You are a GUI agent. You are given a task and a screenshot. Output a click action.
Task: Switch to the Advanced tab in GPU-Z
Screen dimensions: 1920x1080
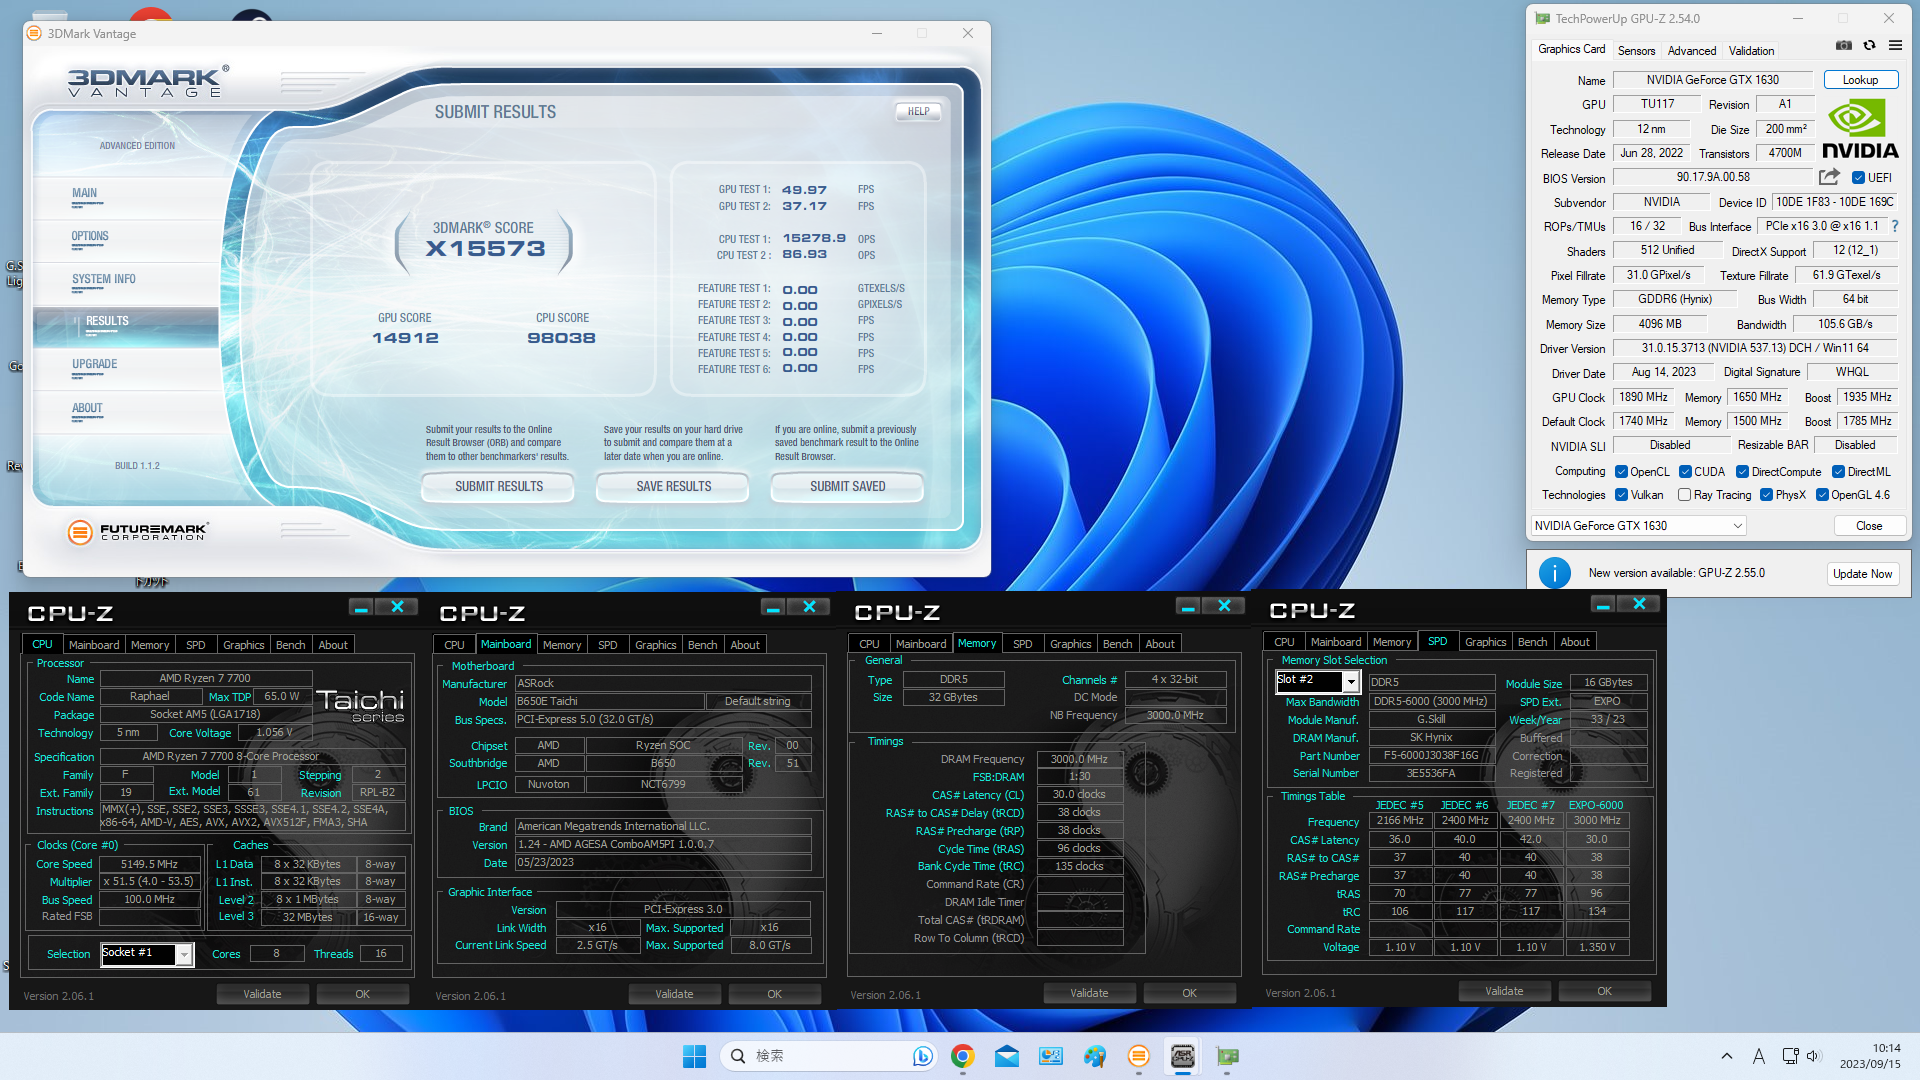(1692, 50)
